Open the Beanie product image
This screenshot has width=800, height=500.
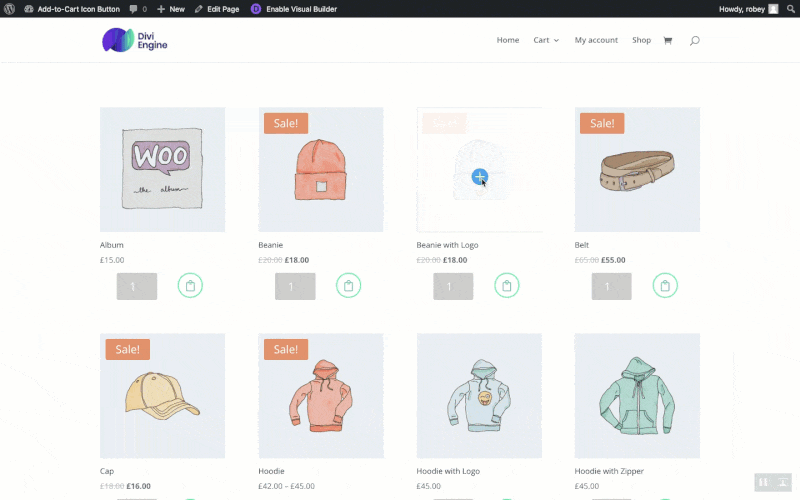[x=321, y=169]
